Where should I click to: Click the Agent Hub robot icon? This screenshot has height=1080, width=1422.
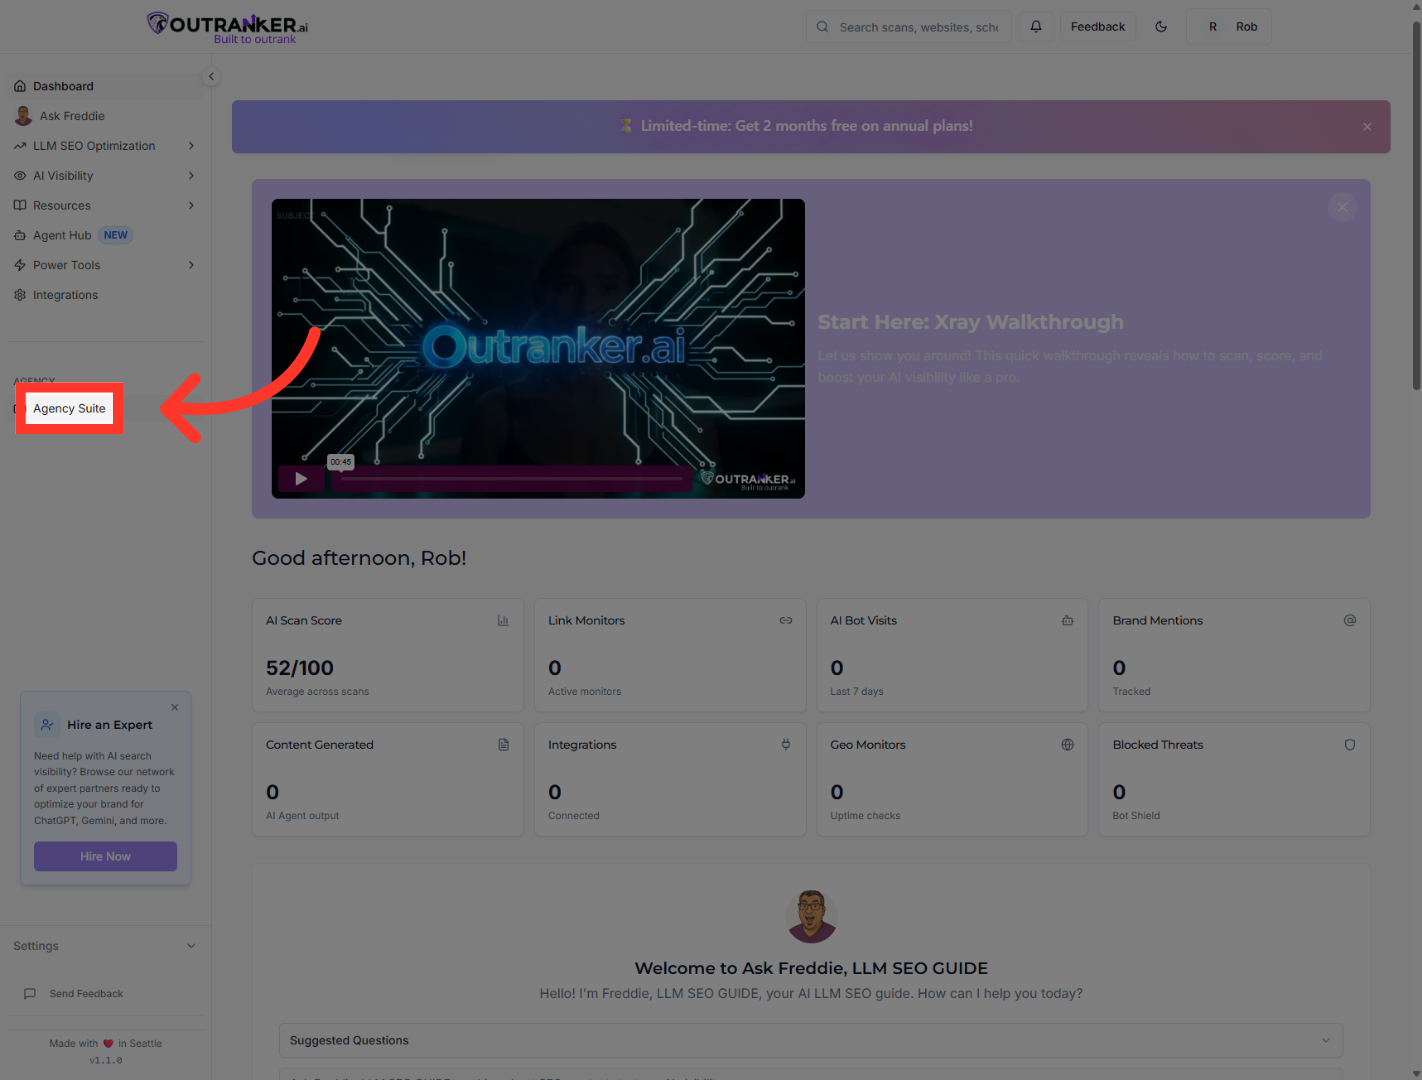[20, 236]
